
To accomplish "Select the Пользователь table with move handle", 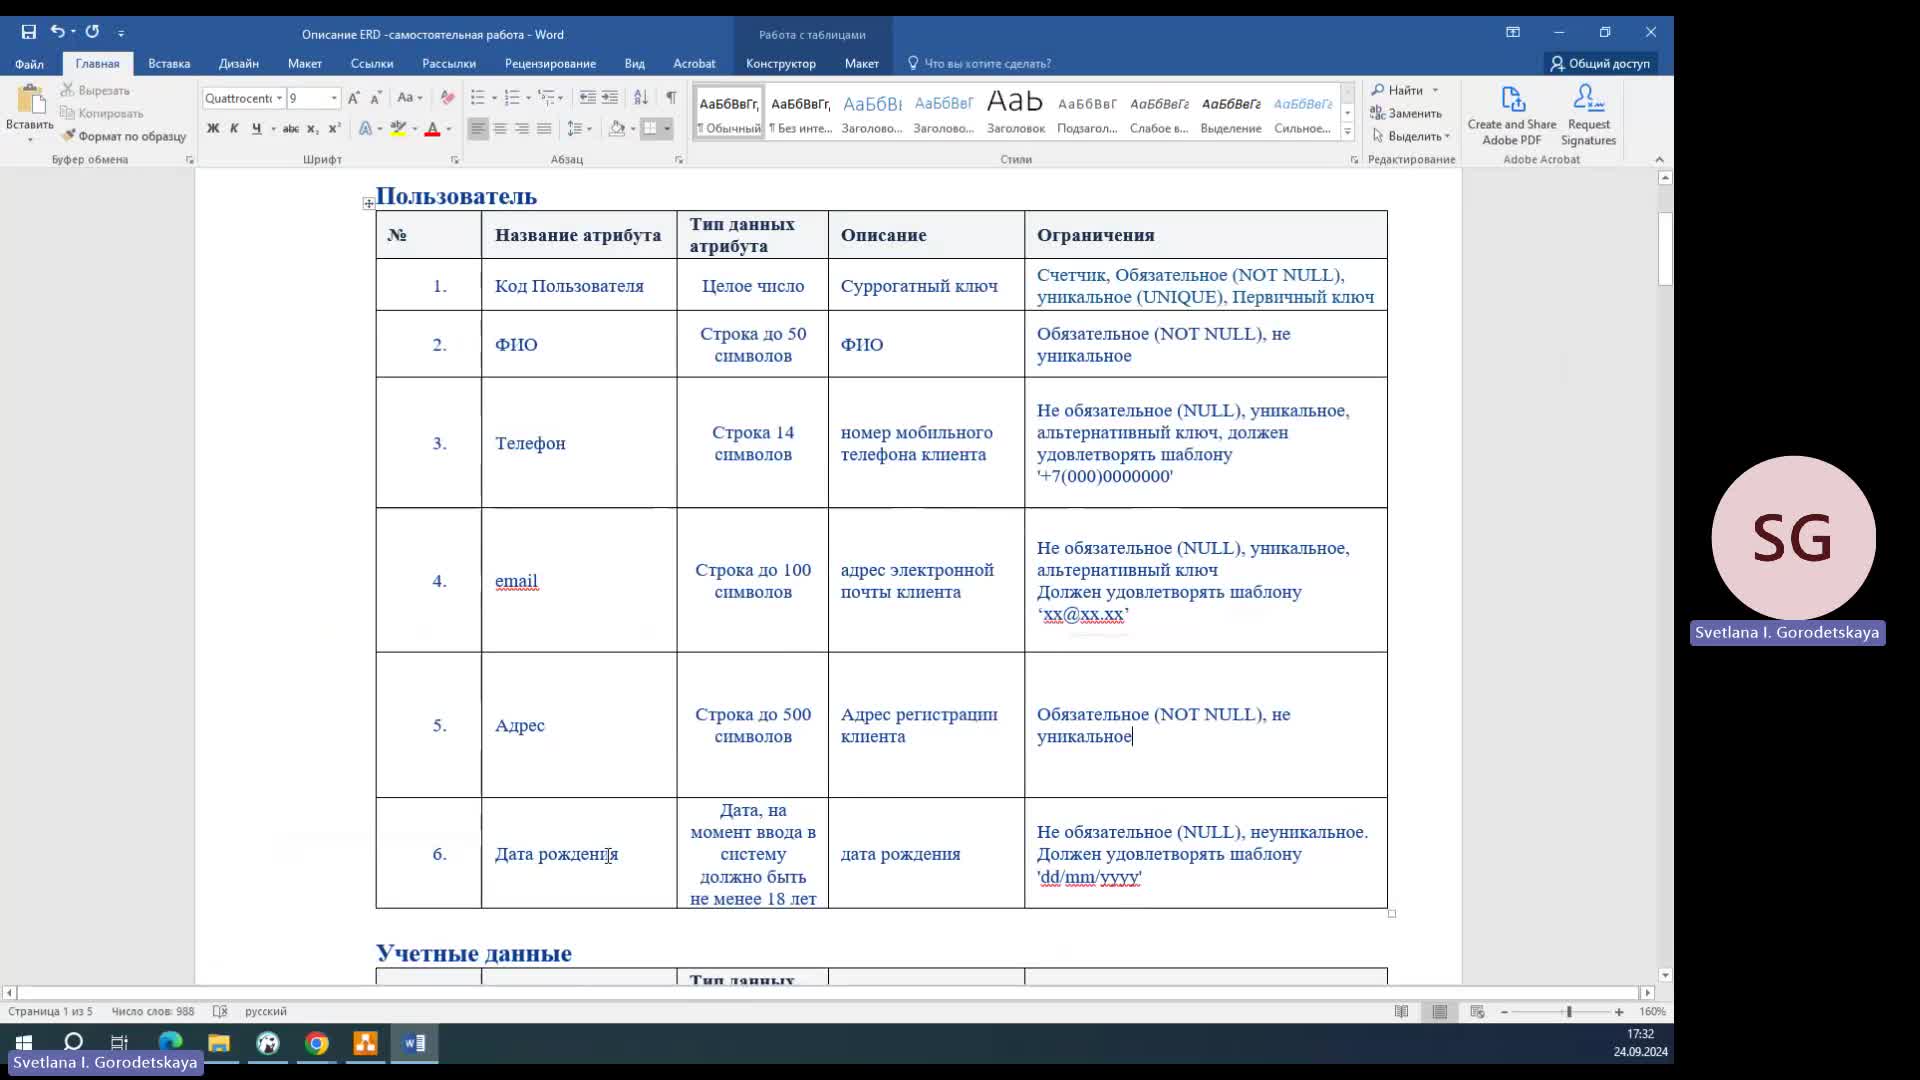I will click(369, 203).
